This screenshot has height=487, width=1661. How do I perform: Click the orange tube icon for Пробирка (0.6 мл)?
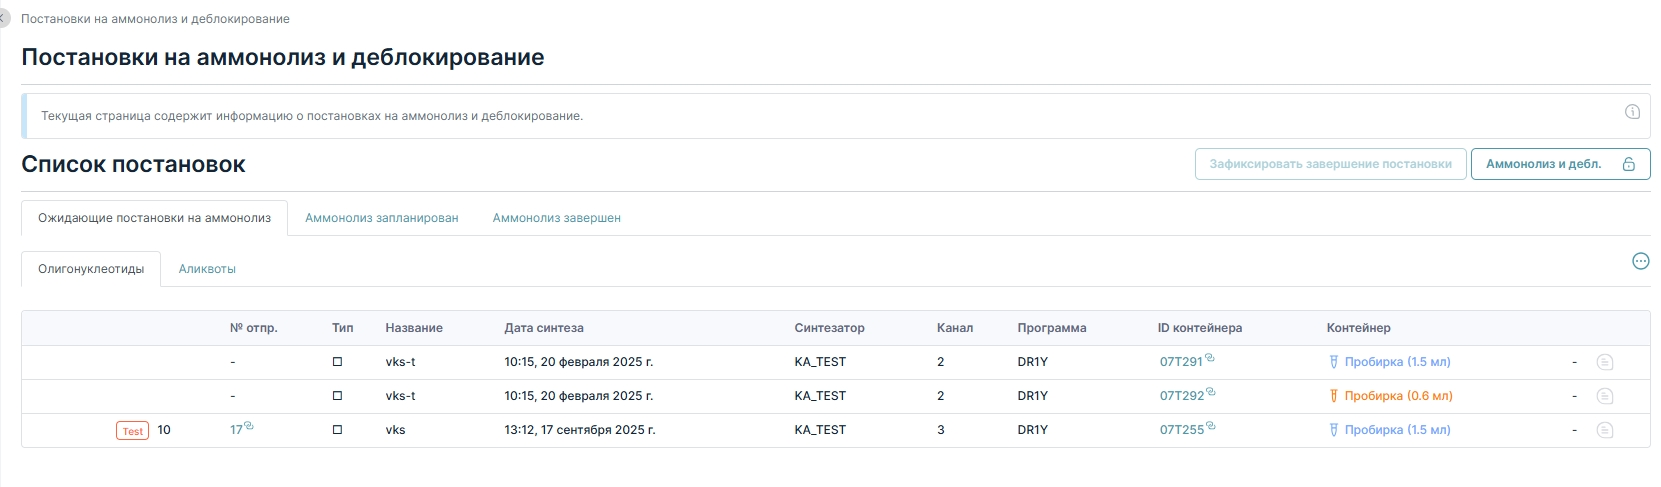pos(1333,396)
